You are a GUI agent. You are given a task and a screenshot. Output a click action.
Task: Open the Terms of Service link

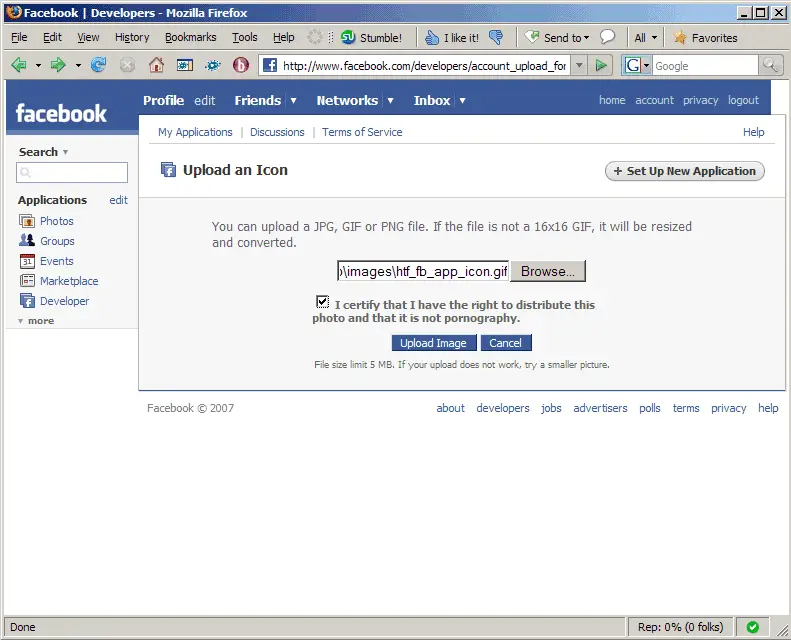pos(362,132)
